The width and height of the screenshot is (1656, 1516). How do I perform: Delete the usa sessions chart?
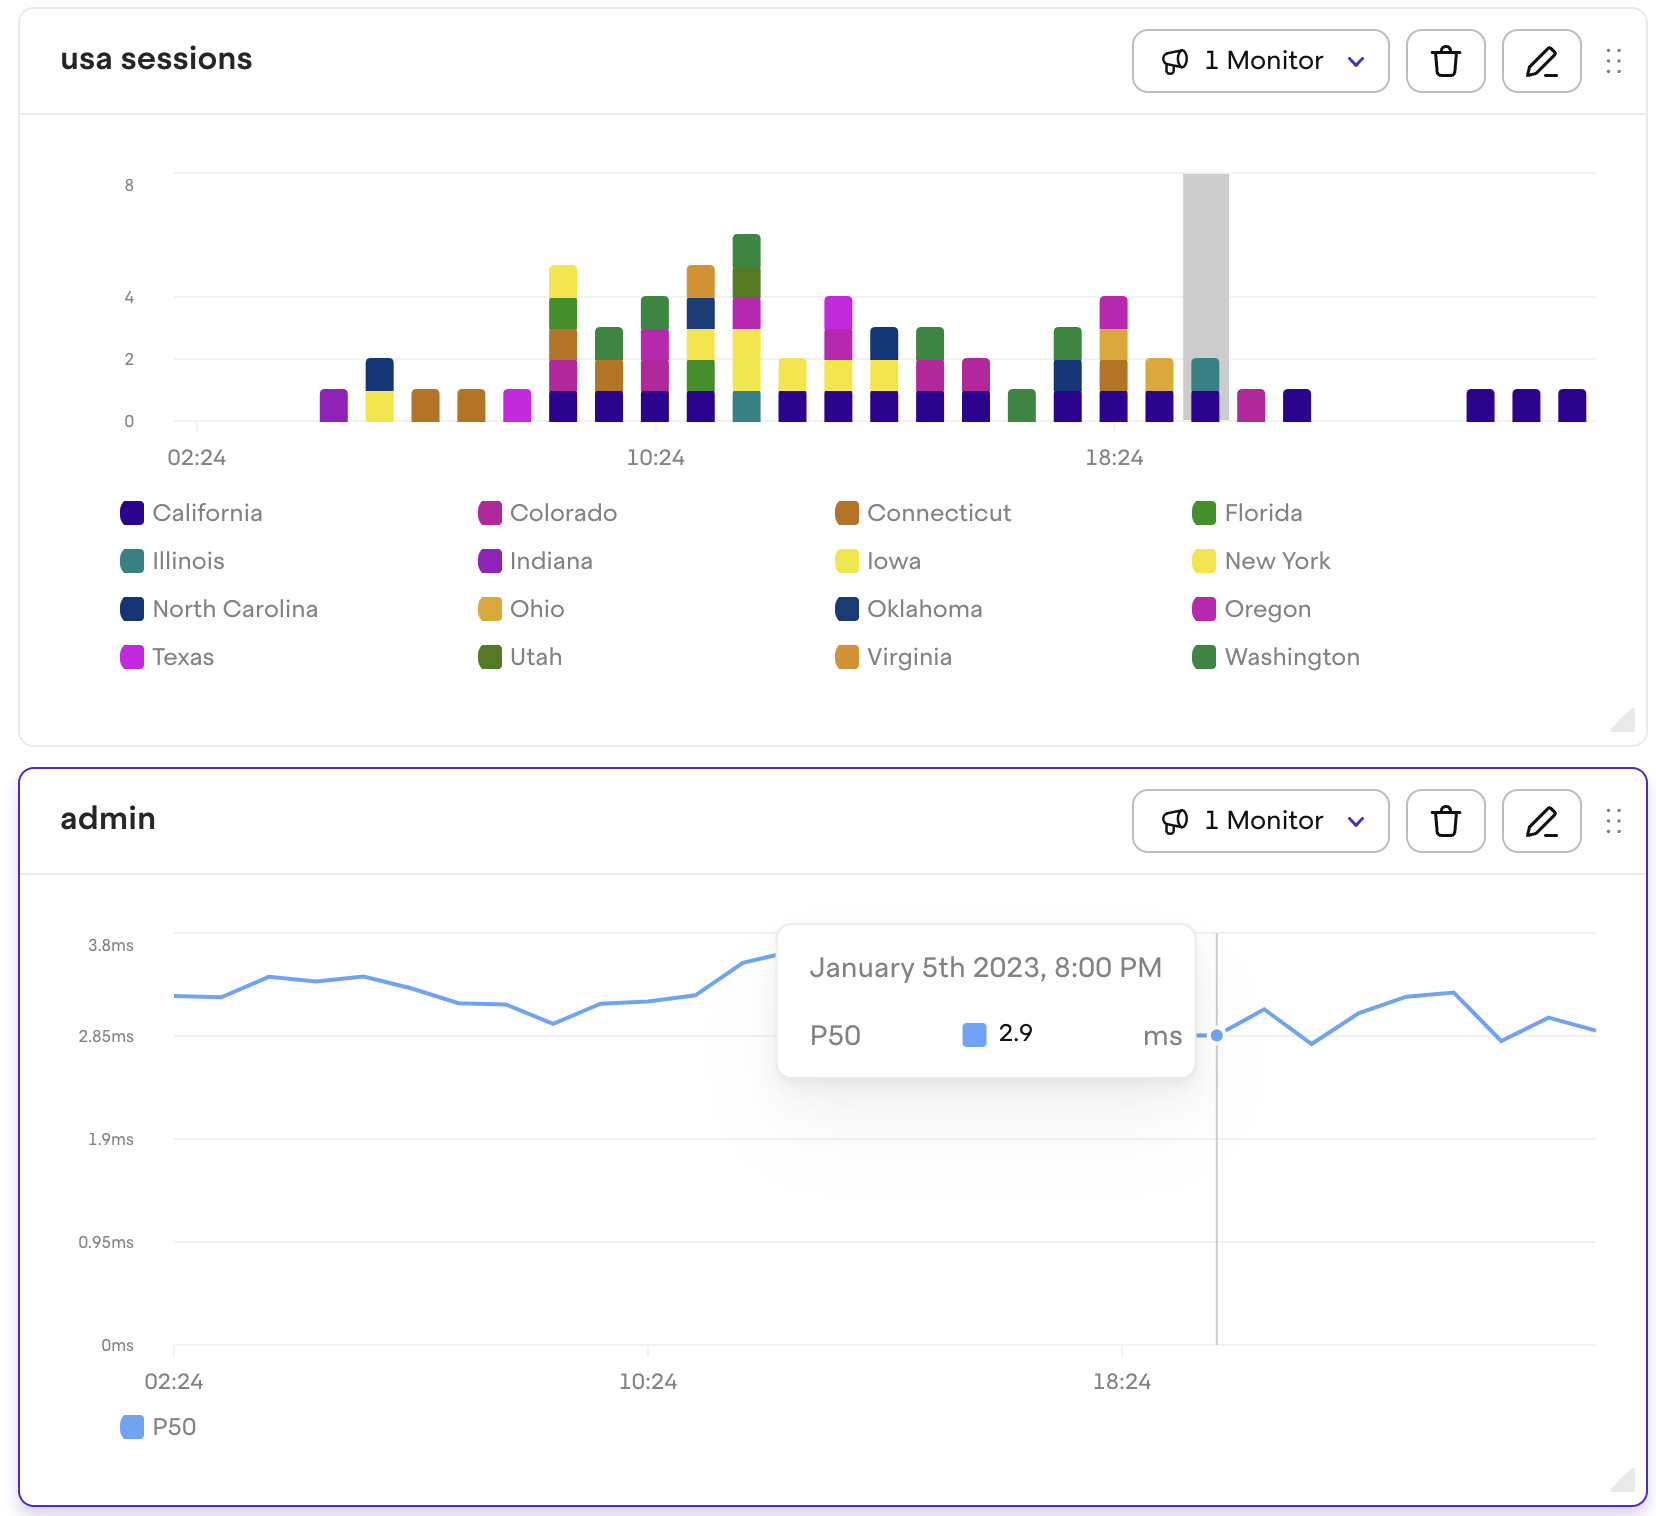click(x=1445, y=61)
